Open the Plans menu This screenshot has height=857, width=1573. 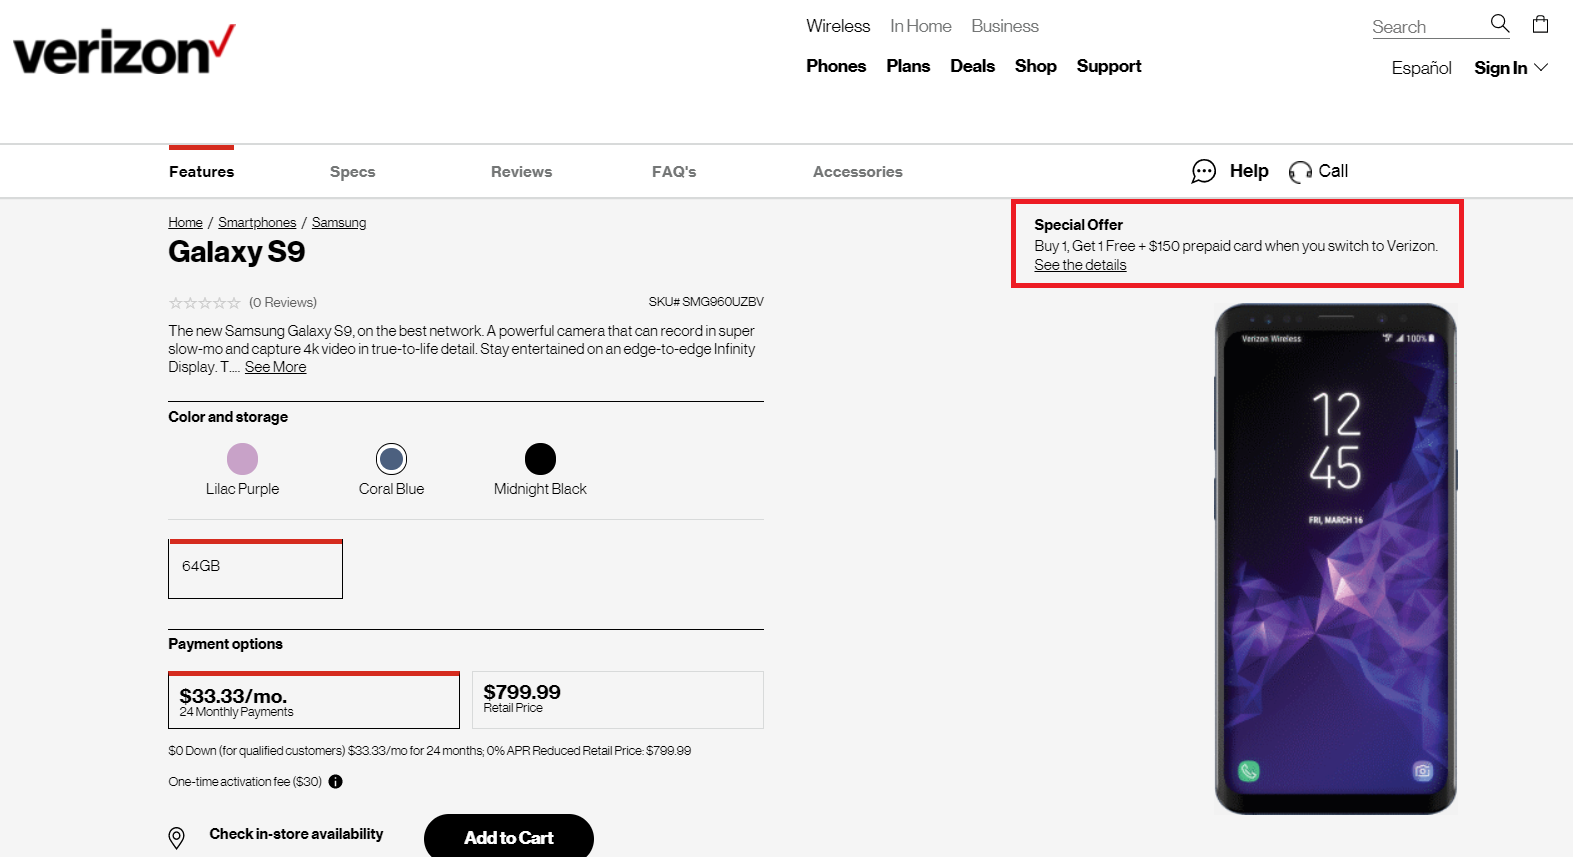pyautogui.click(x=908, y=66)
